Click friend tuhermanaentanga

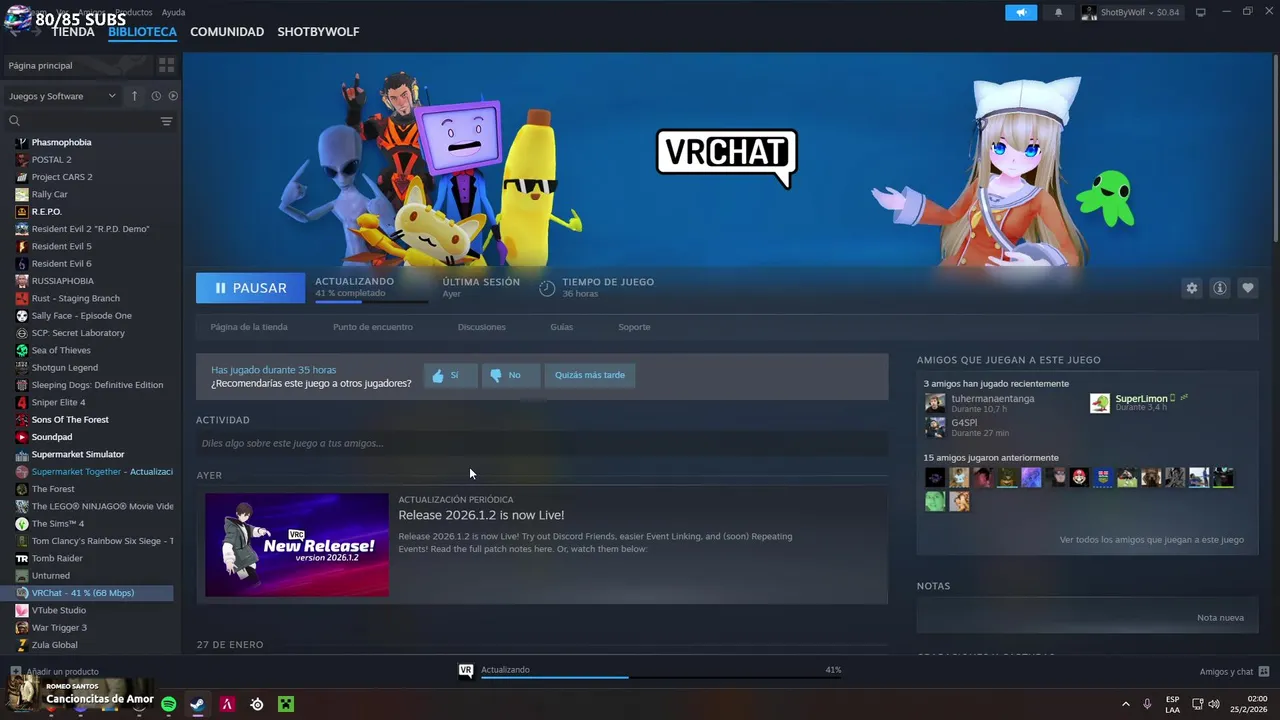pyautogui.click(x=992, y=399)
